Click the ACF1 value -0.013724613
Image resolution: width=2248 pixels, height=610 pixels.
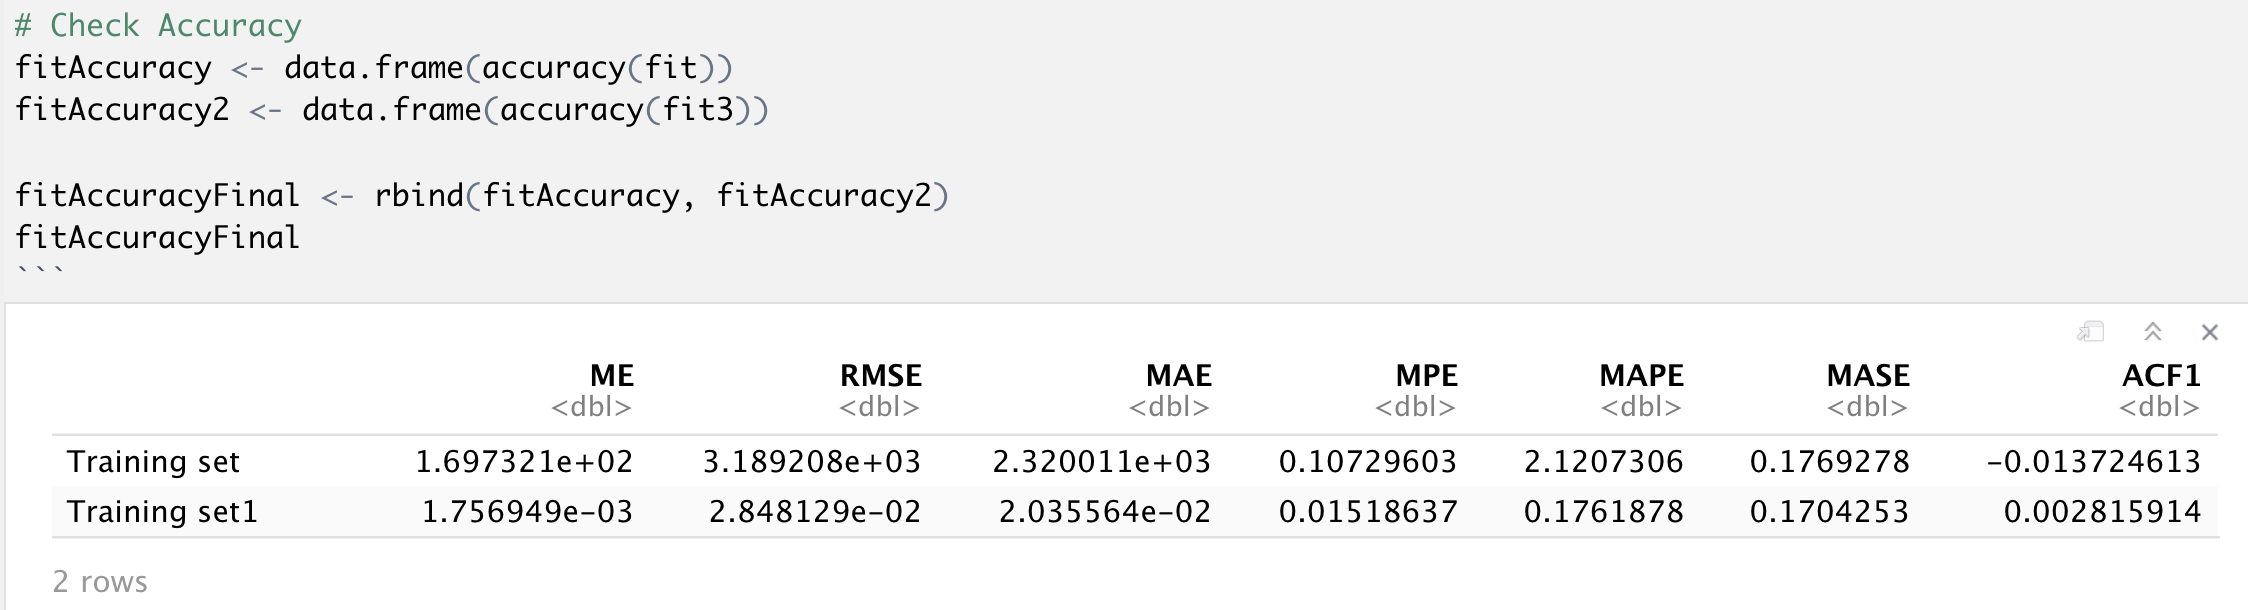2093,462
